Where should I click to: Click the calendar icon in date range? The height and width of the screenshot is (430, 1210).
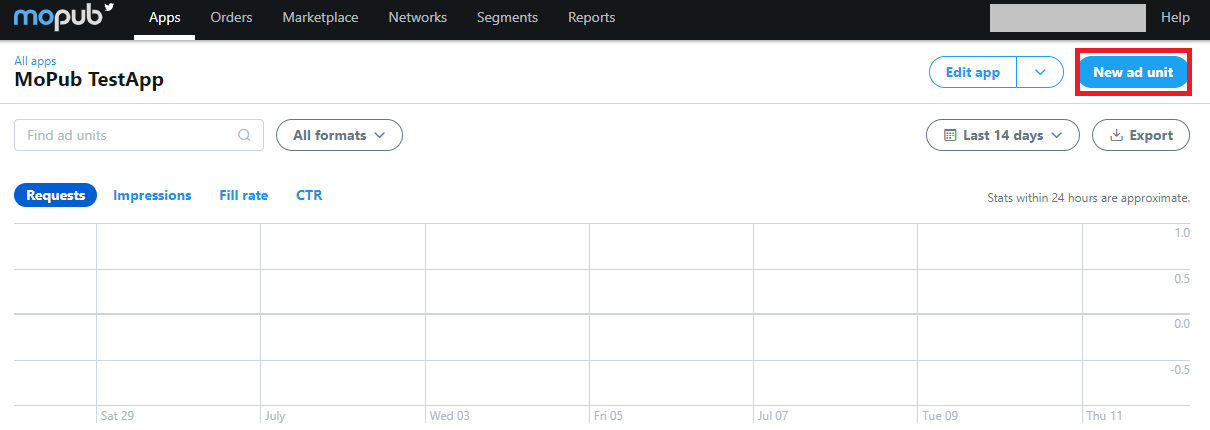[x=949, y=135]
